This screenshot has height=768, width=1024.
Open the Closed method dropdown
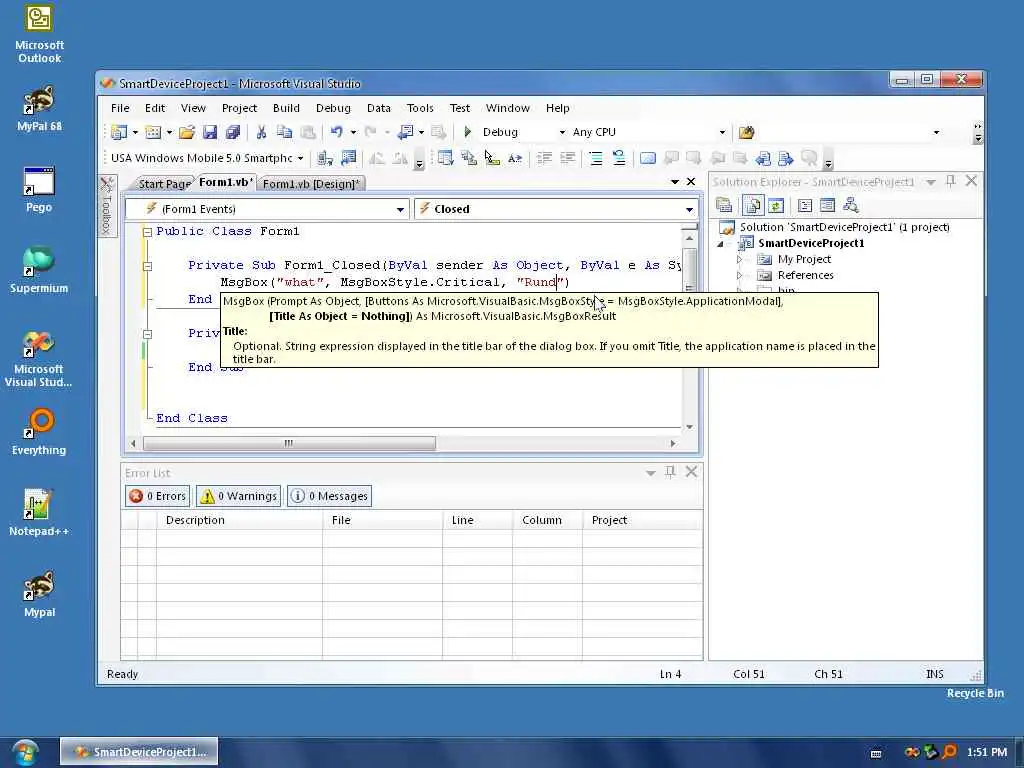pyautogui.click(x=689, y=210)
